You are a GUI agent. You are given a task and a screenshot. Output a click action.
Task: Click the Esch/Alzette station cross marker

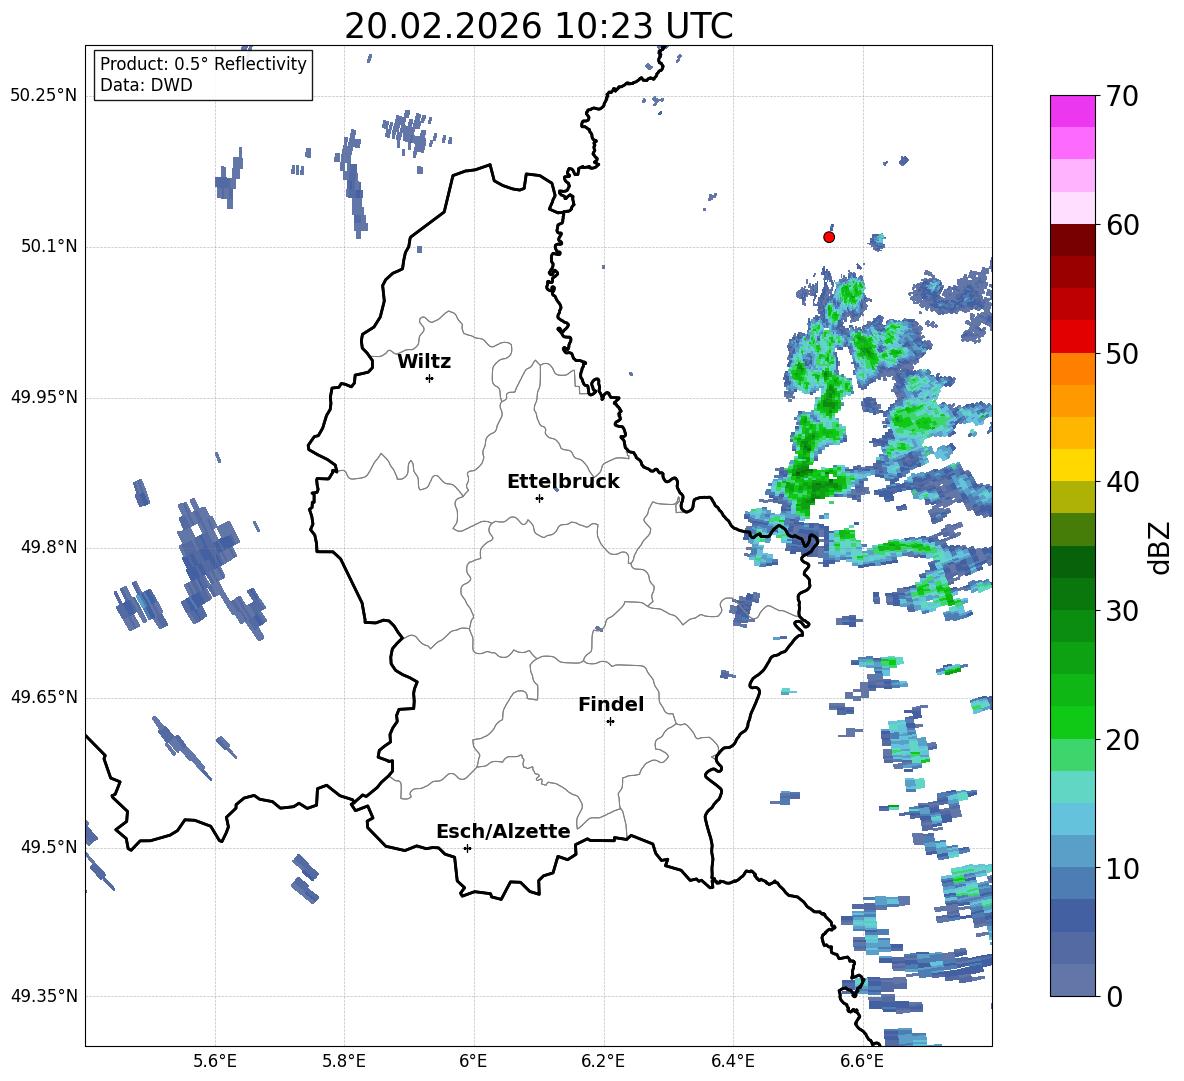[467, 848]
